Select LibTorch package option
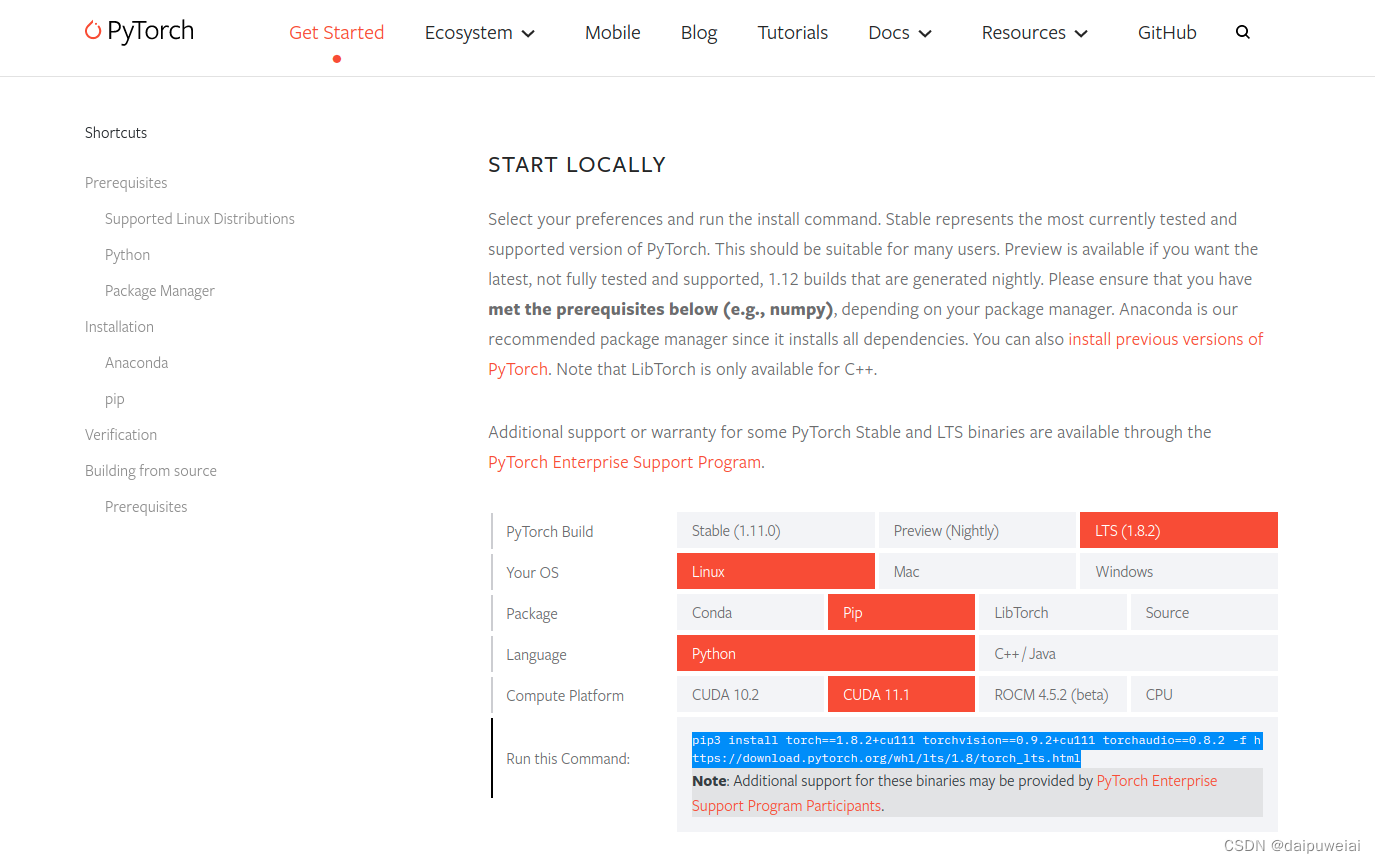1375x863 pixels. [x=1053, y=612]
